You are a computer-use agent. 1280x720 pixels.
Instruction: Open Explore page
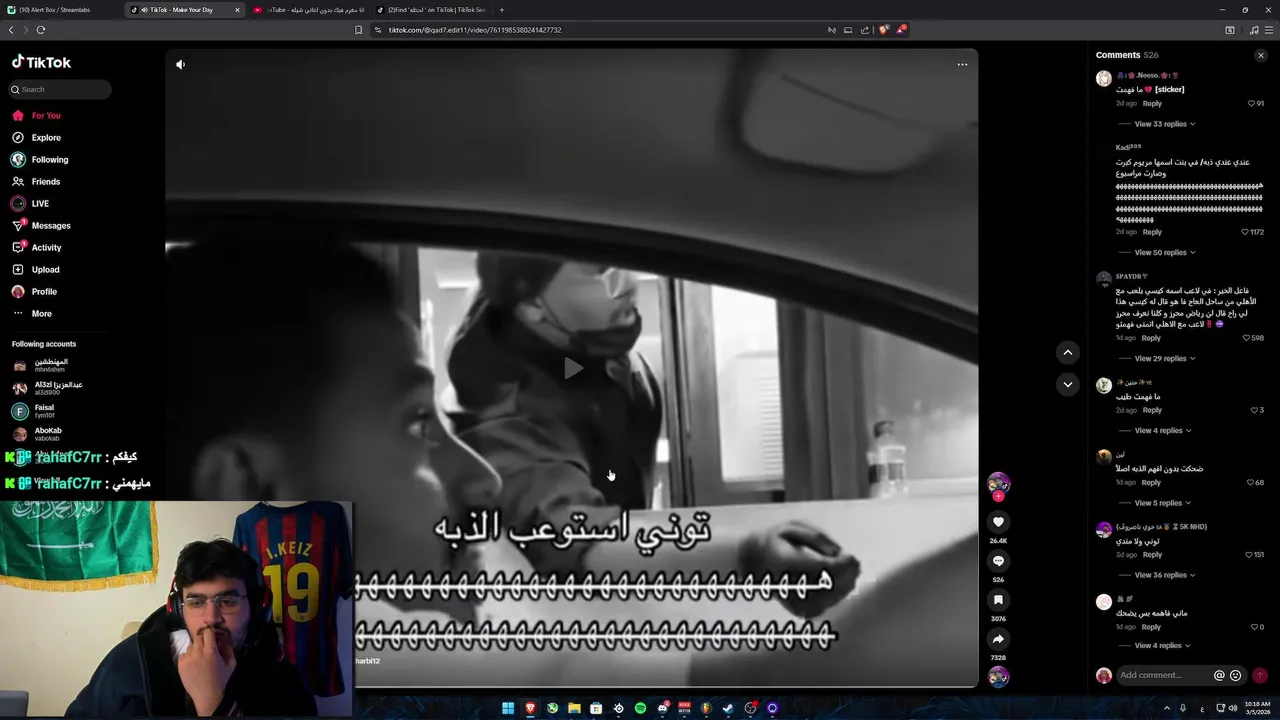[x=37, y=138]
